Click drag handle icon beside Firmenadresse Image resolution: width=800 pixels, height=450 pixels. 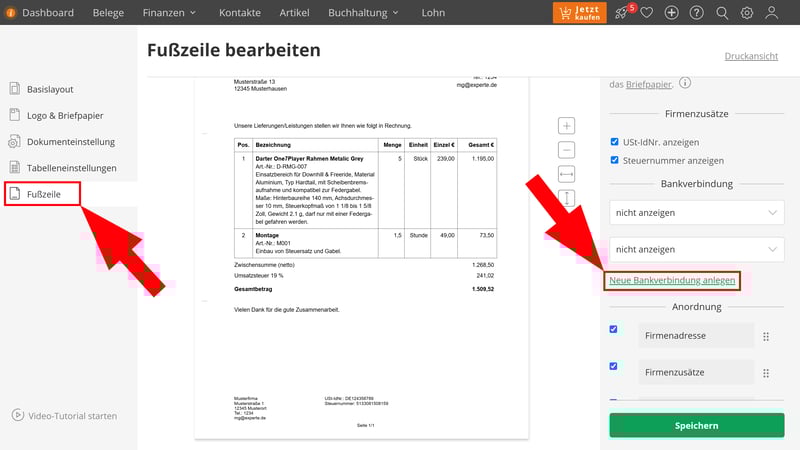(766, 336)
